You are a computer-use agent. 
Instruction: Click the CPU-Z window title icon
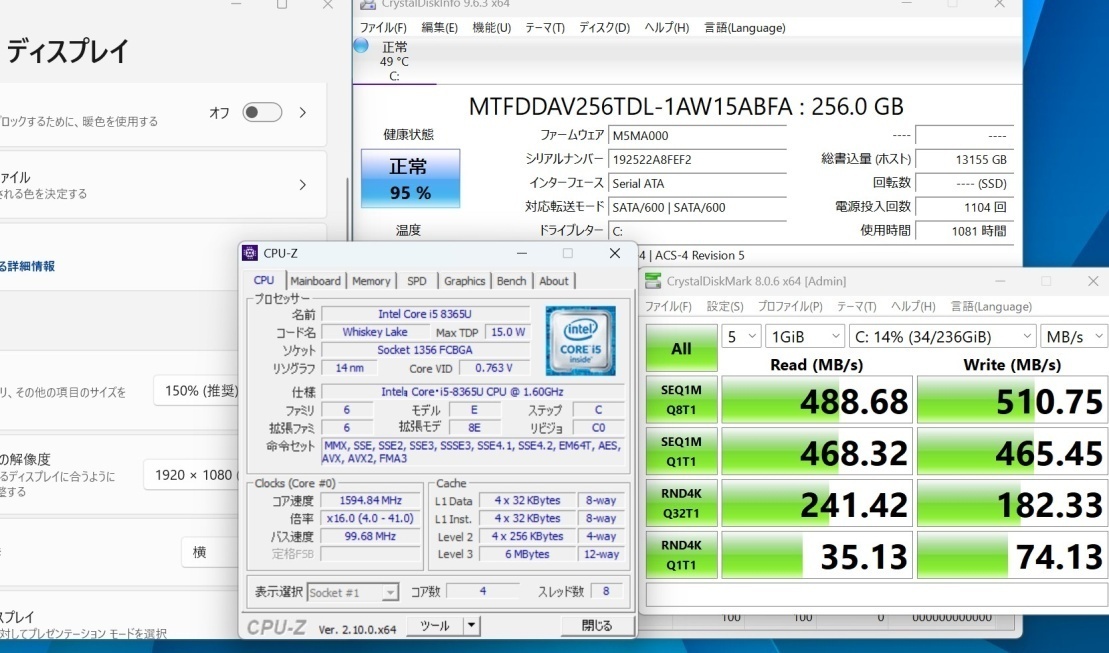[250, 253]
